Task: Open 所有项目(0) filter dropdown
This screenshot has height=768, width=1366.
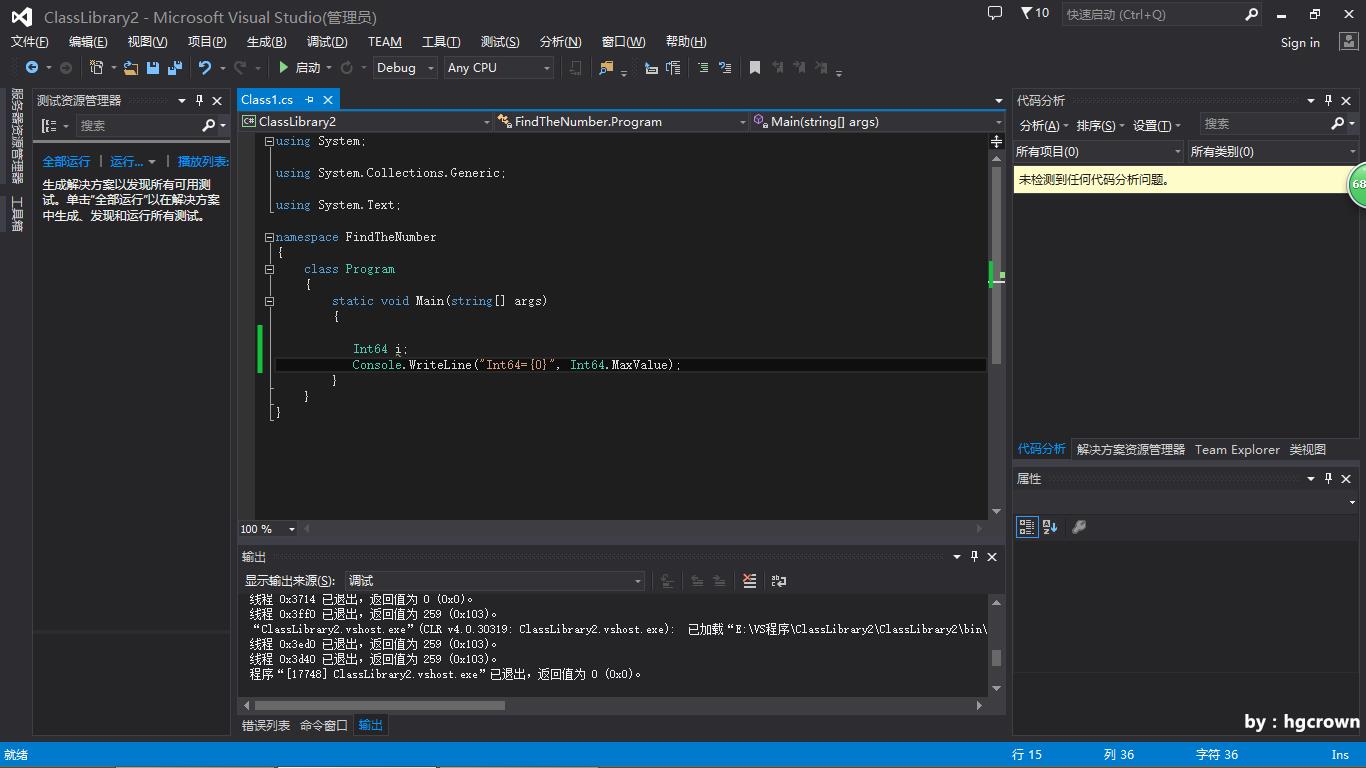Action: point(1098,151)
